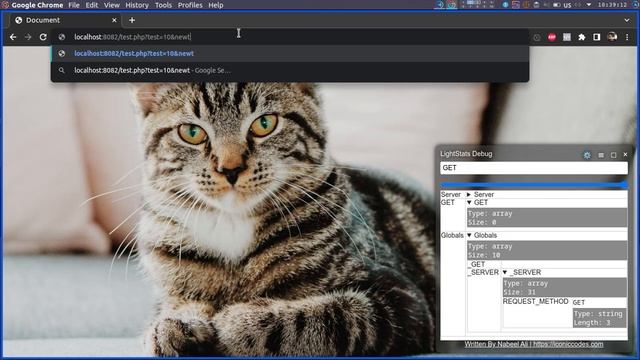This screenshot has height=360, width=640.
Task: Open the Edit menu
Action: pyautogui.click(x=91, y=5)
